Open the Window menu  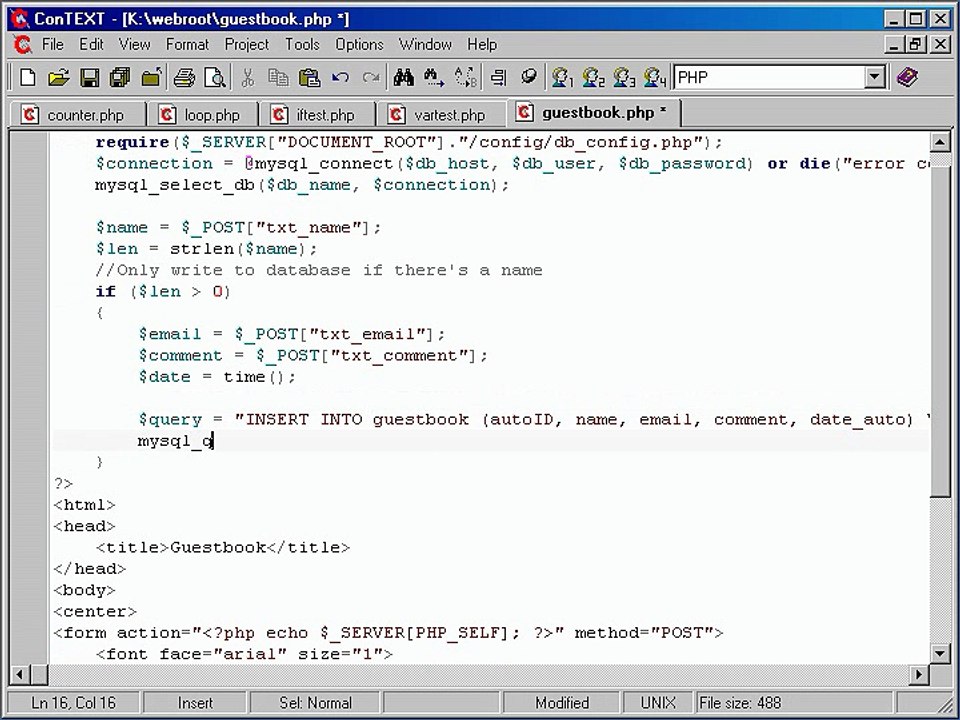[x=426, y=45]
